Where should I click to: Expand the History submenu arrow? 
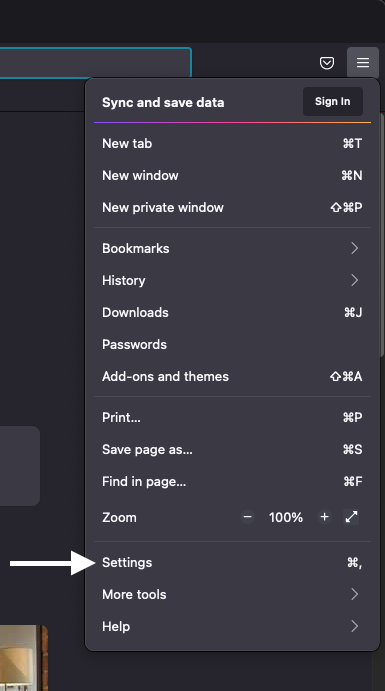[355, 280]
